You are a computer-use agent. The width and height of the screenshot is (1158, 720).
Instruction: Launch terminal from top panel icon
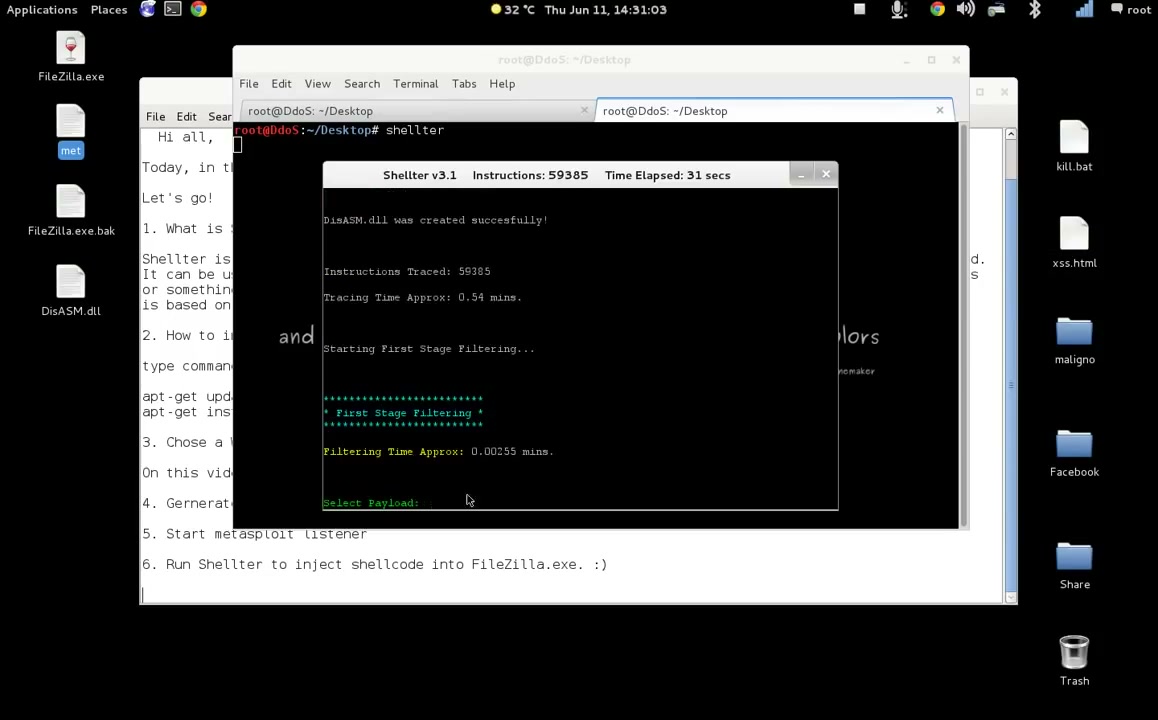pyautogui.click(x=173, y=10)
